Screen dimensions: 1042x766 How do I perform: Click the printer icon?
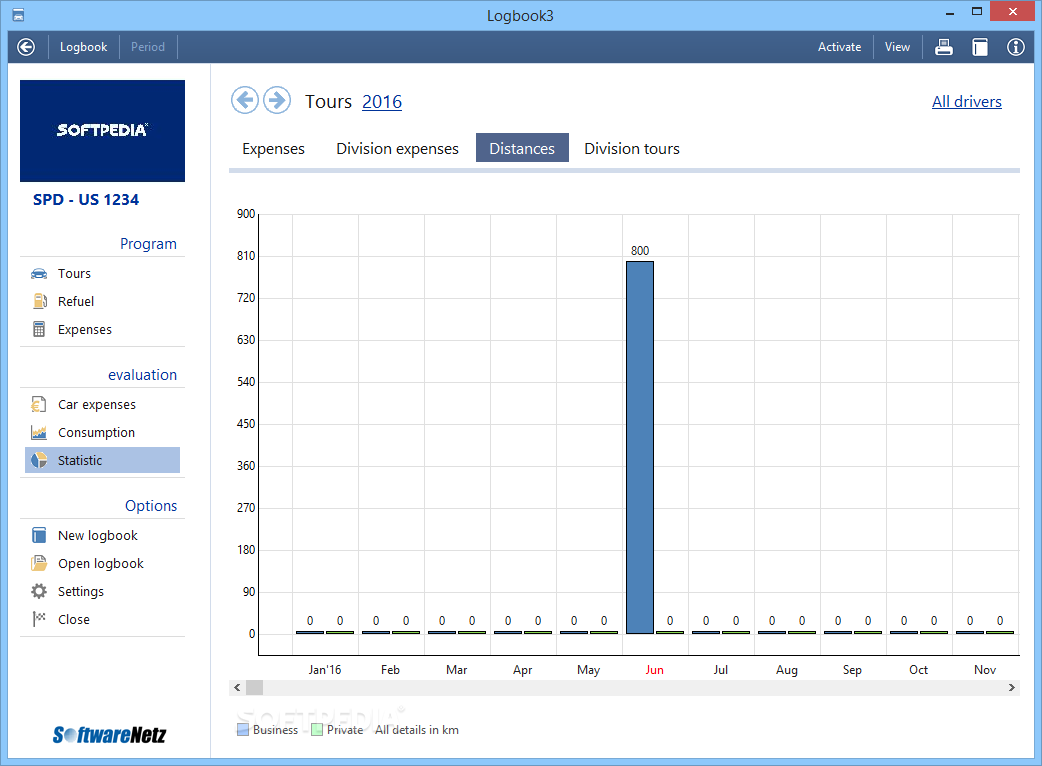(x=944, y=47)
